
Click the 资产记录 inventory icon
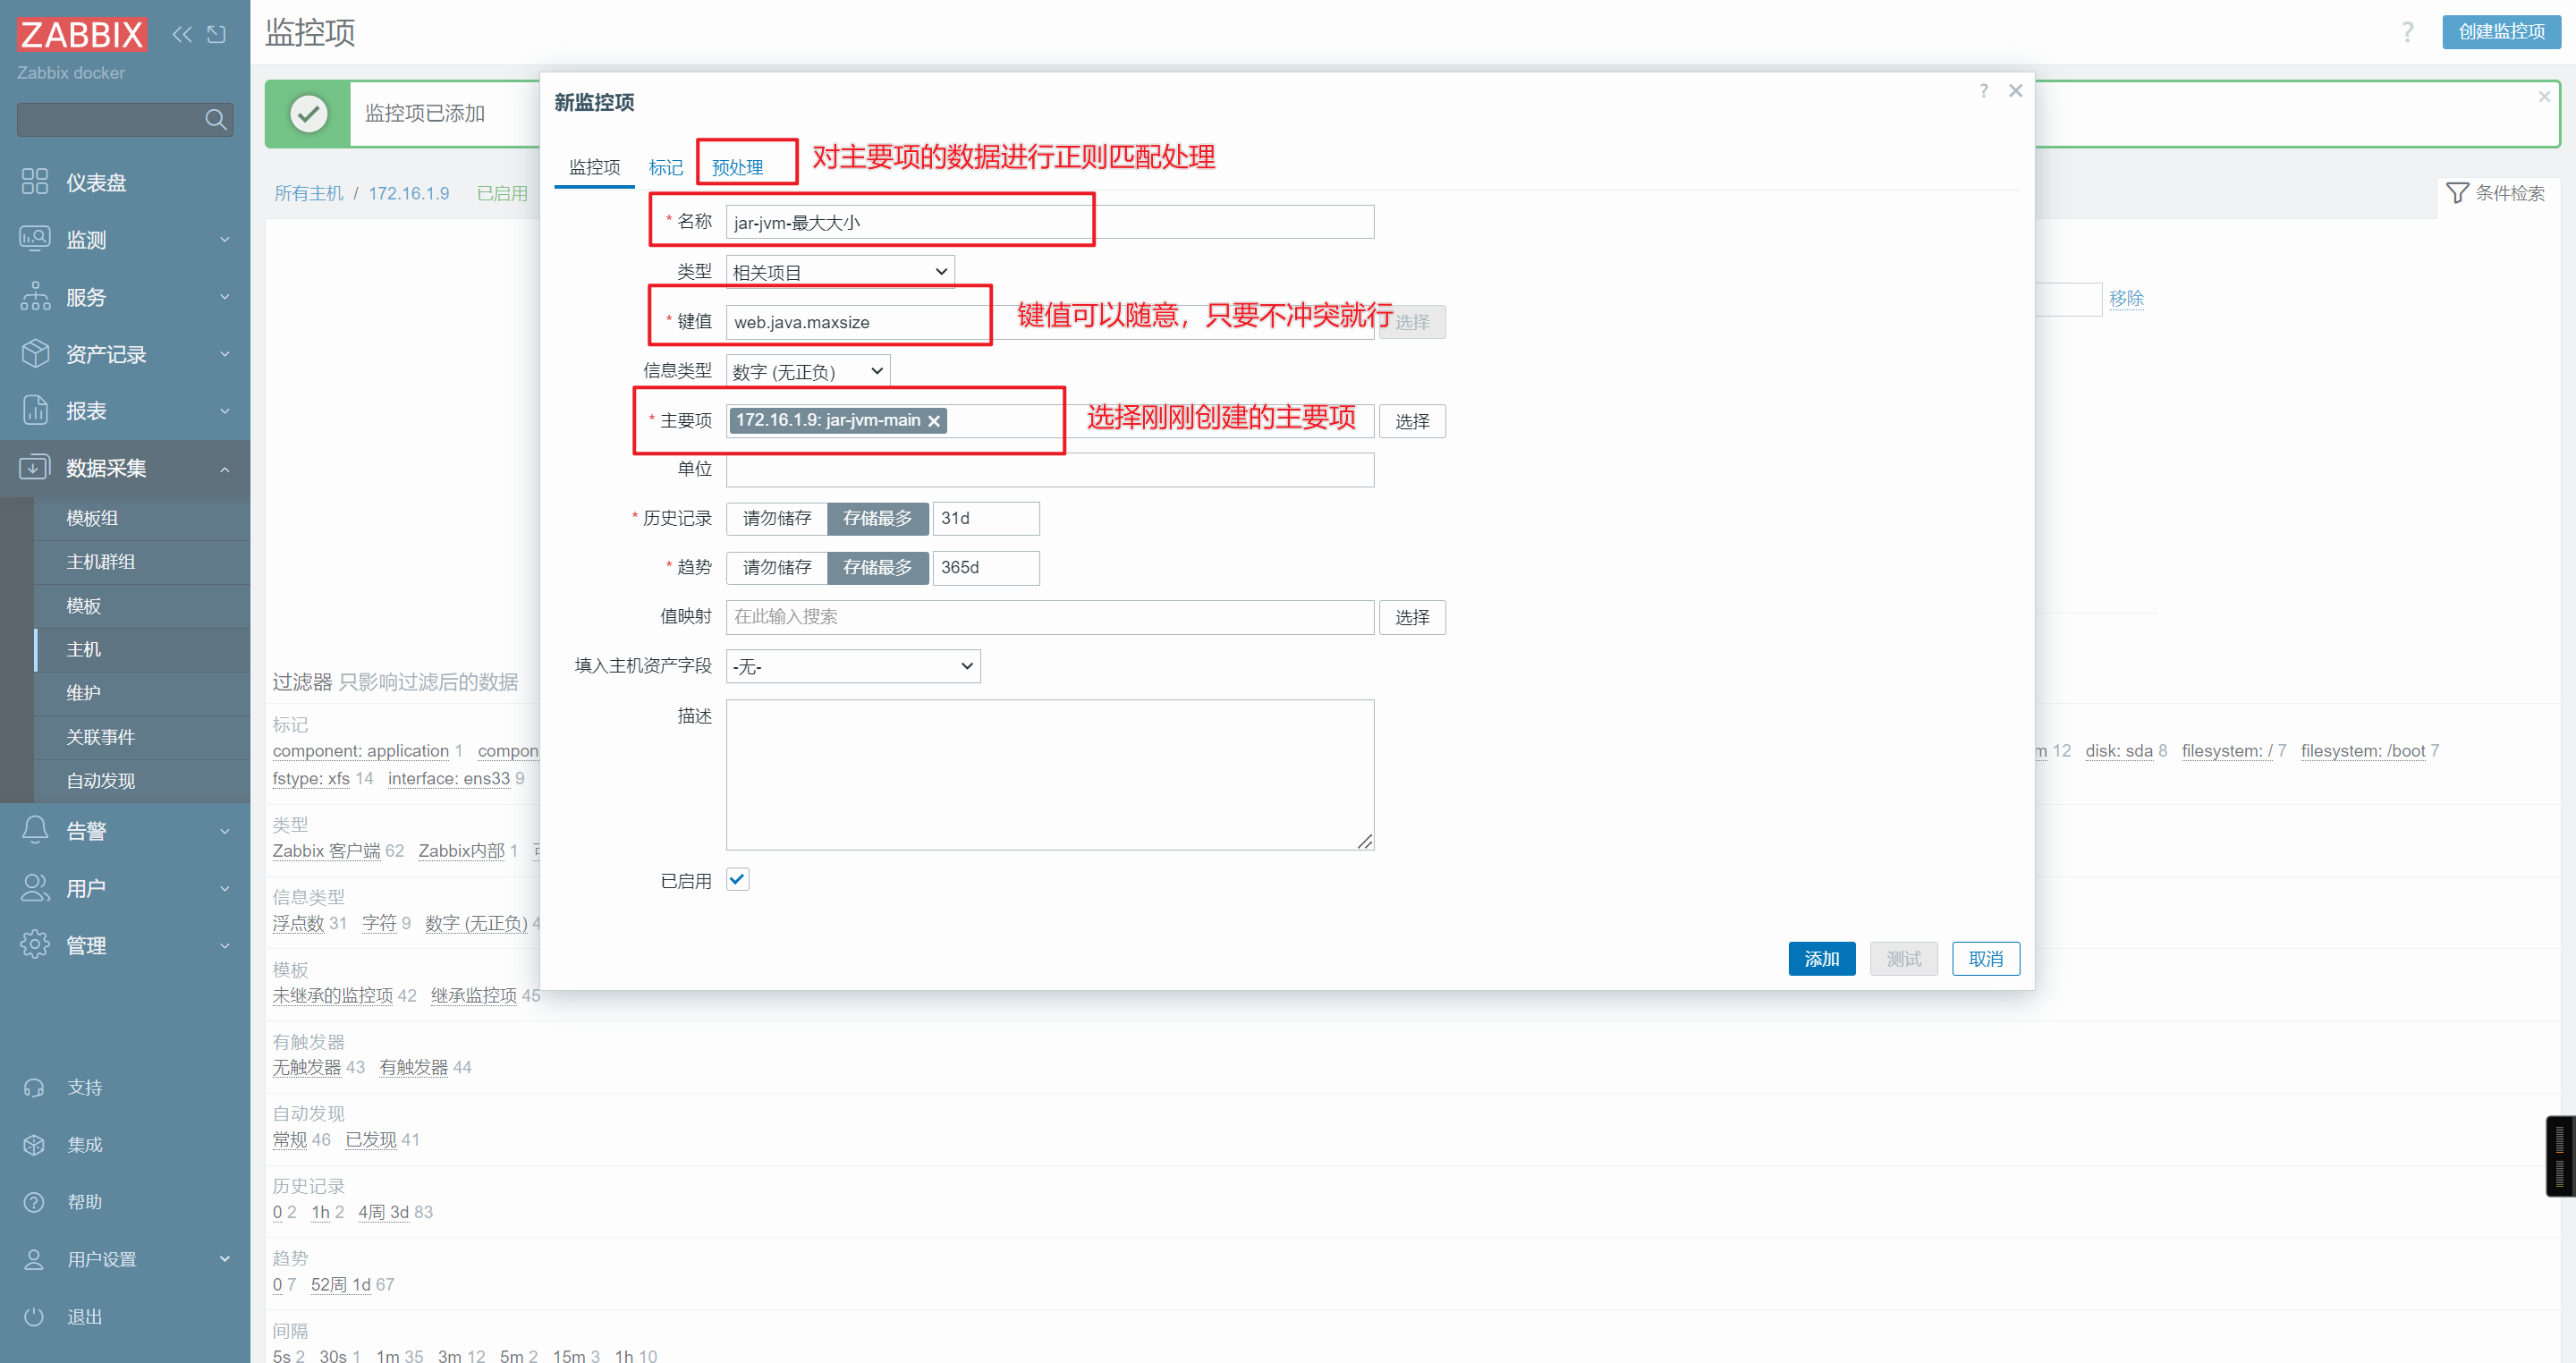click(x=35, y=353)
